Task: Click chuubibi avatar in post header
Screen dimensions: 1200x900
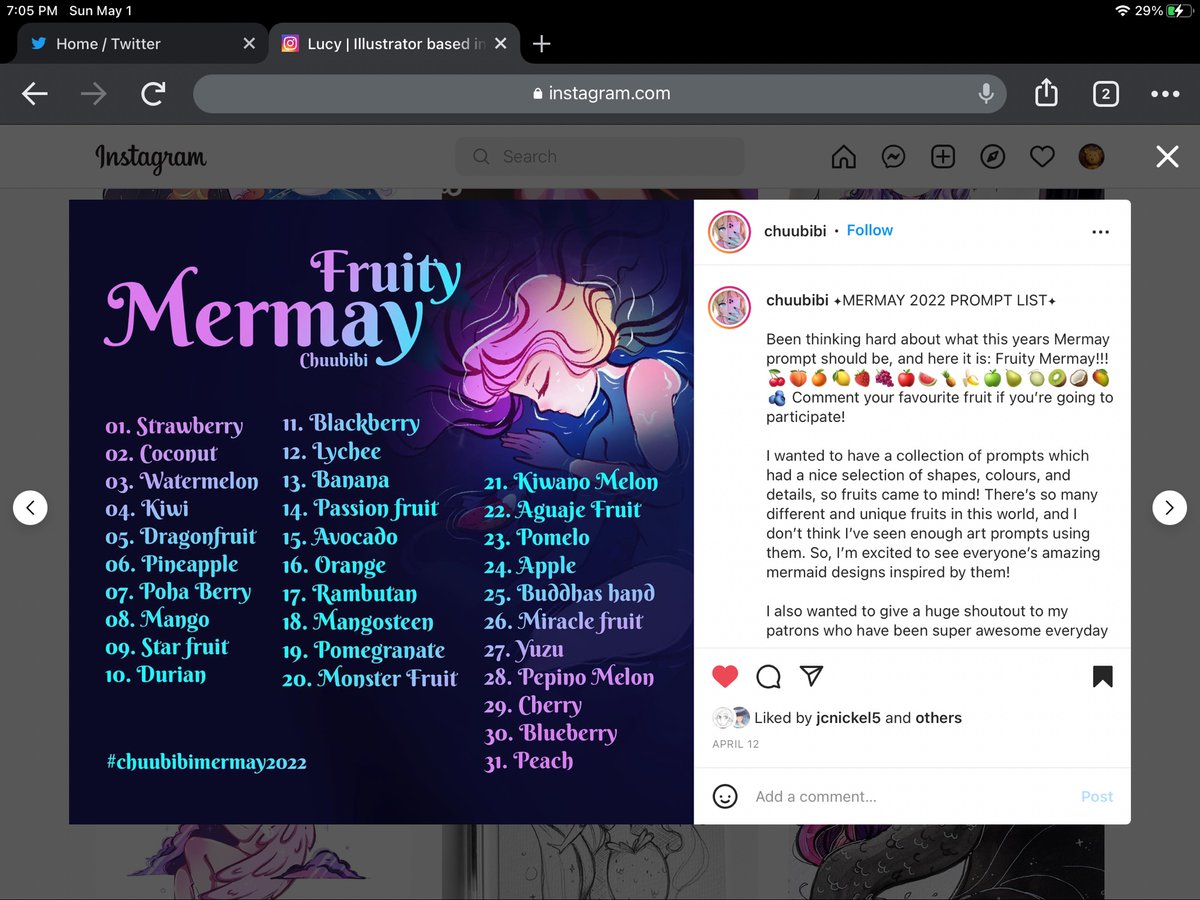Action: (729, 232)
